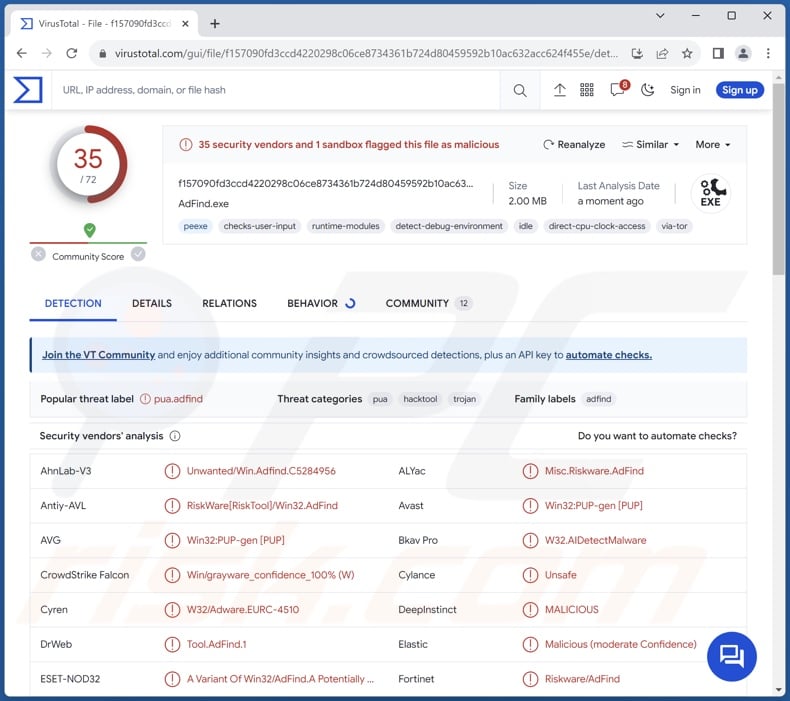Open the Chrome three-dot menu
This screenshot has height=701, width=790.
pos(768,53)
